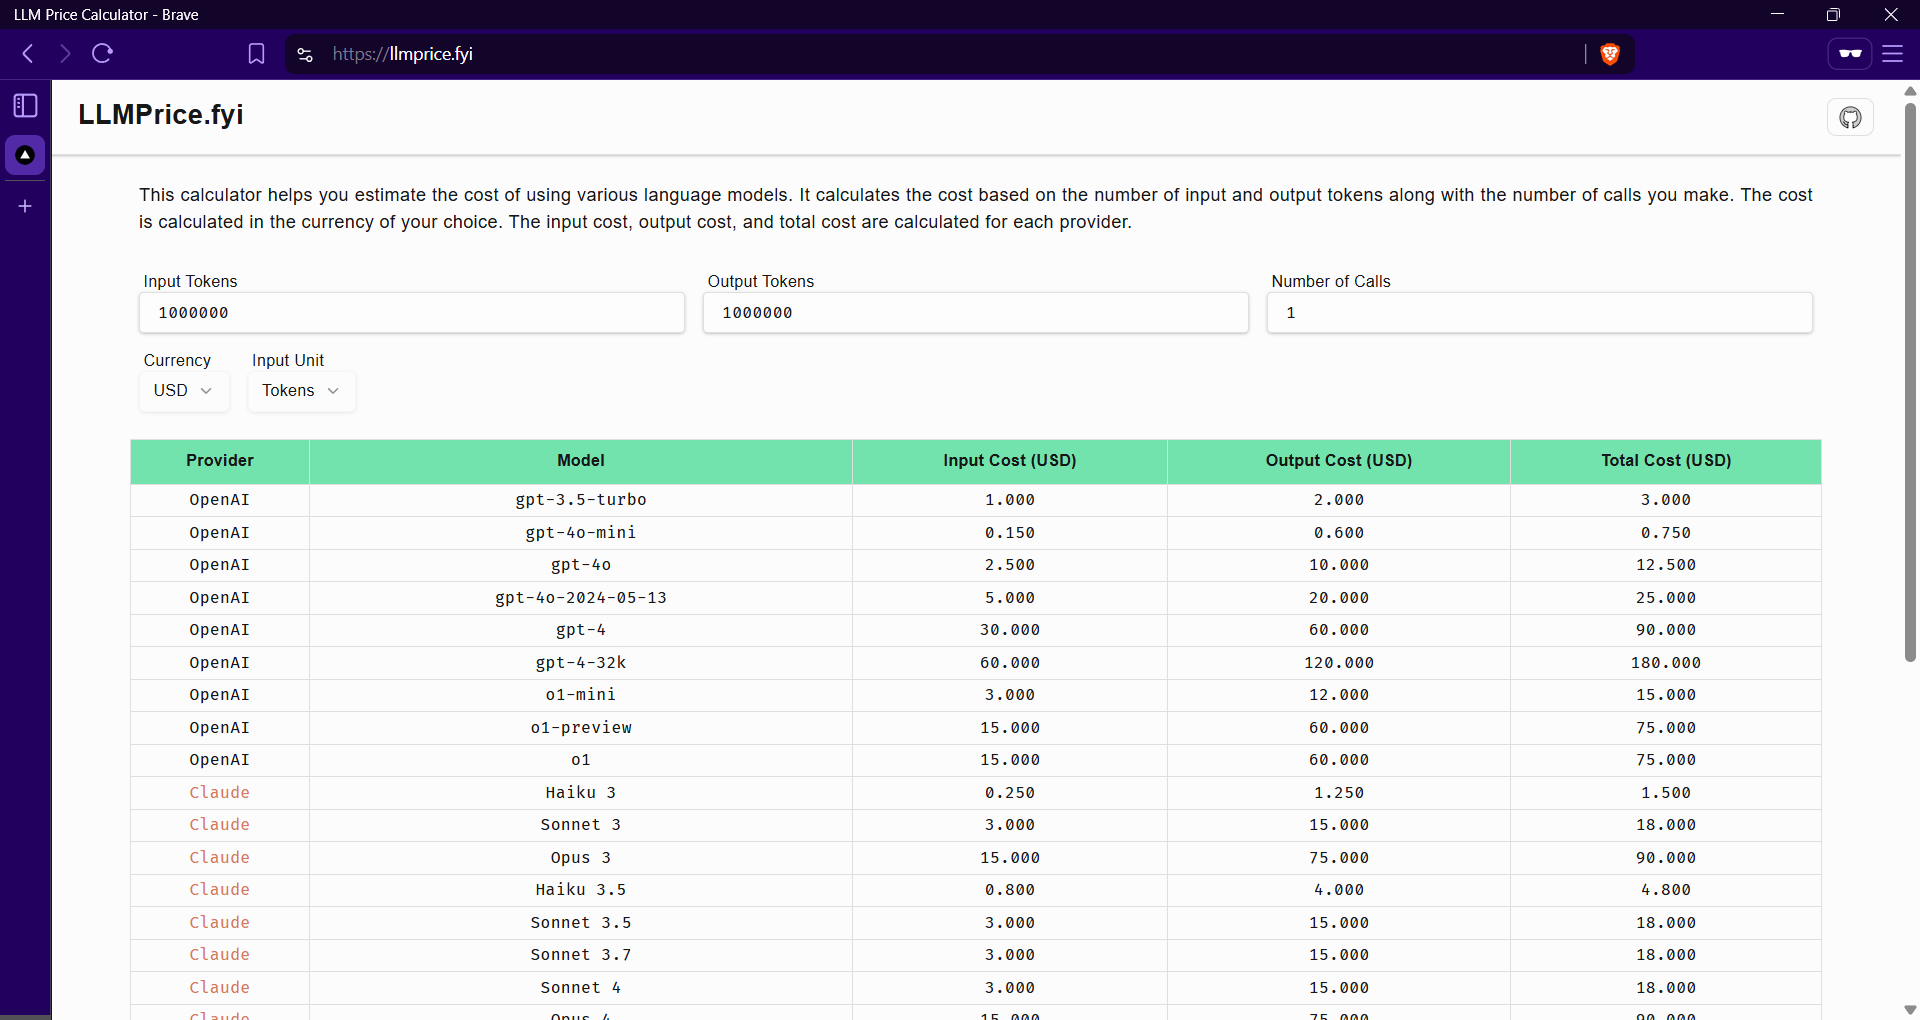Open the Brave hamburger menu
Screen dimensions: 1920x1020
(x=1893, y=54)
